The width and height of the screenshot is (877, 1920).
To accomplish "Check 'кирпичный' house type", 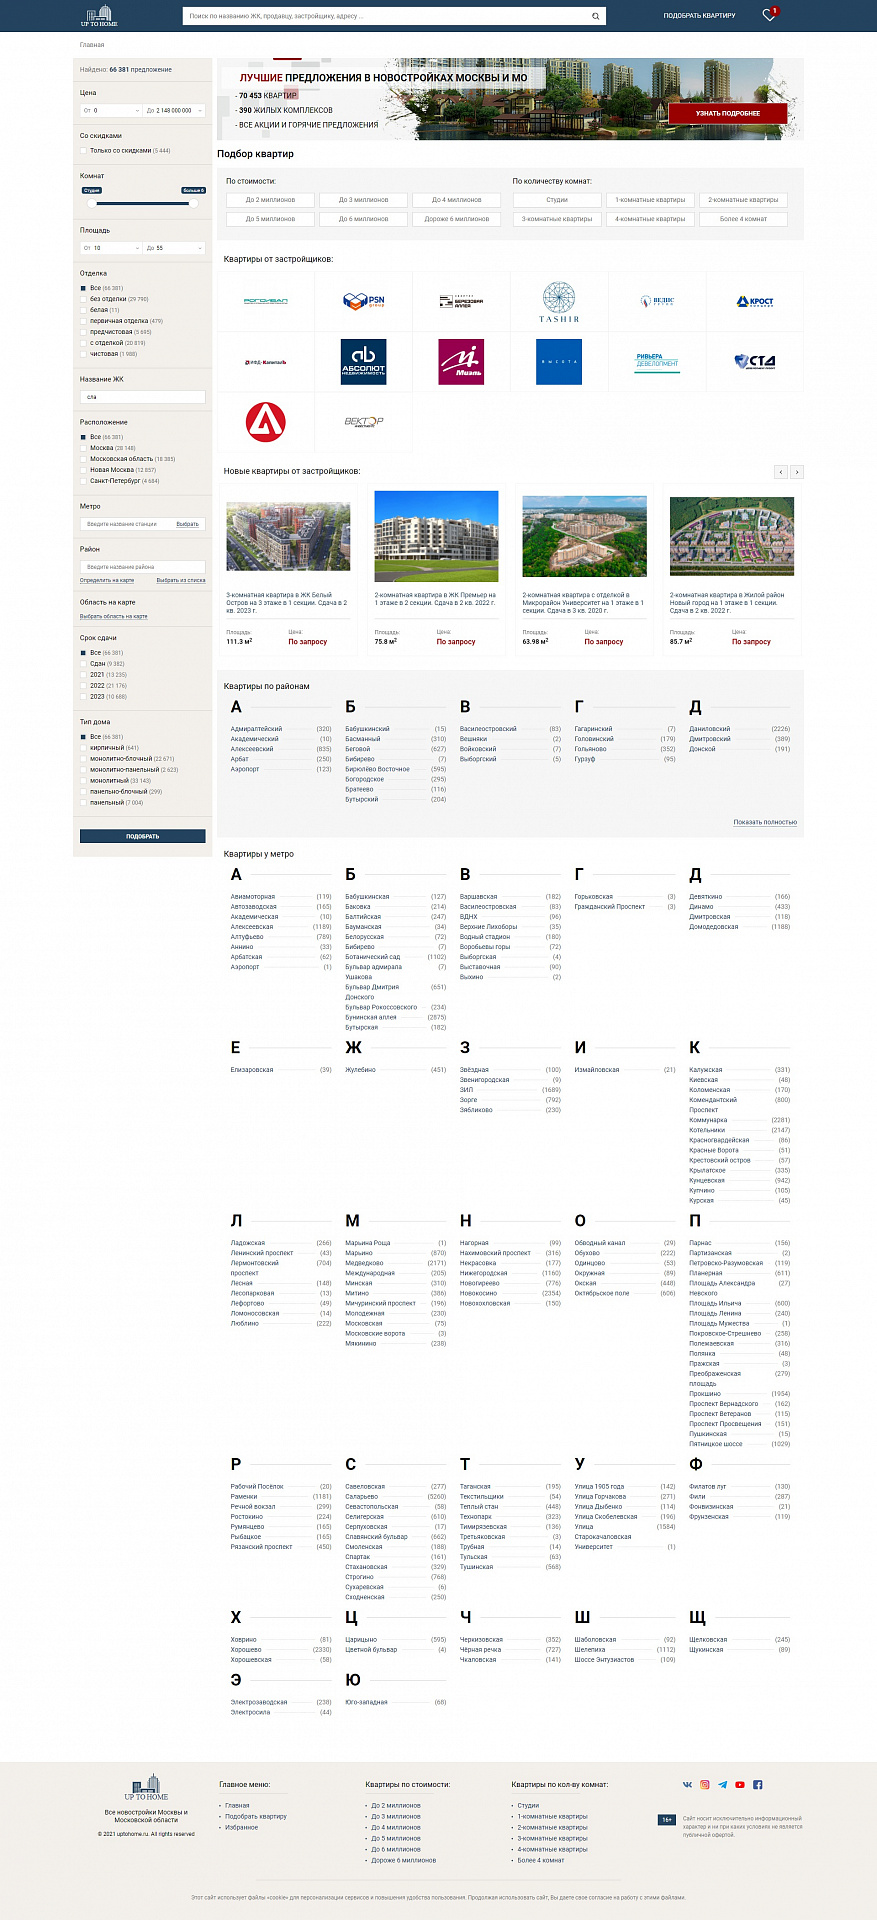I will pyautogui.click(x=84, y=748).
